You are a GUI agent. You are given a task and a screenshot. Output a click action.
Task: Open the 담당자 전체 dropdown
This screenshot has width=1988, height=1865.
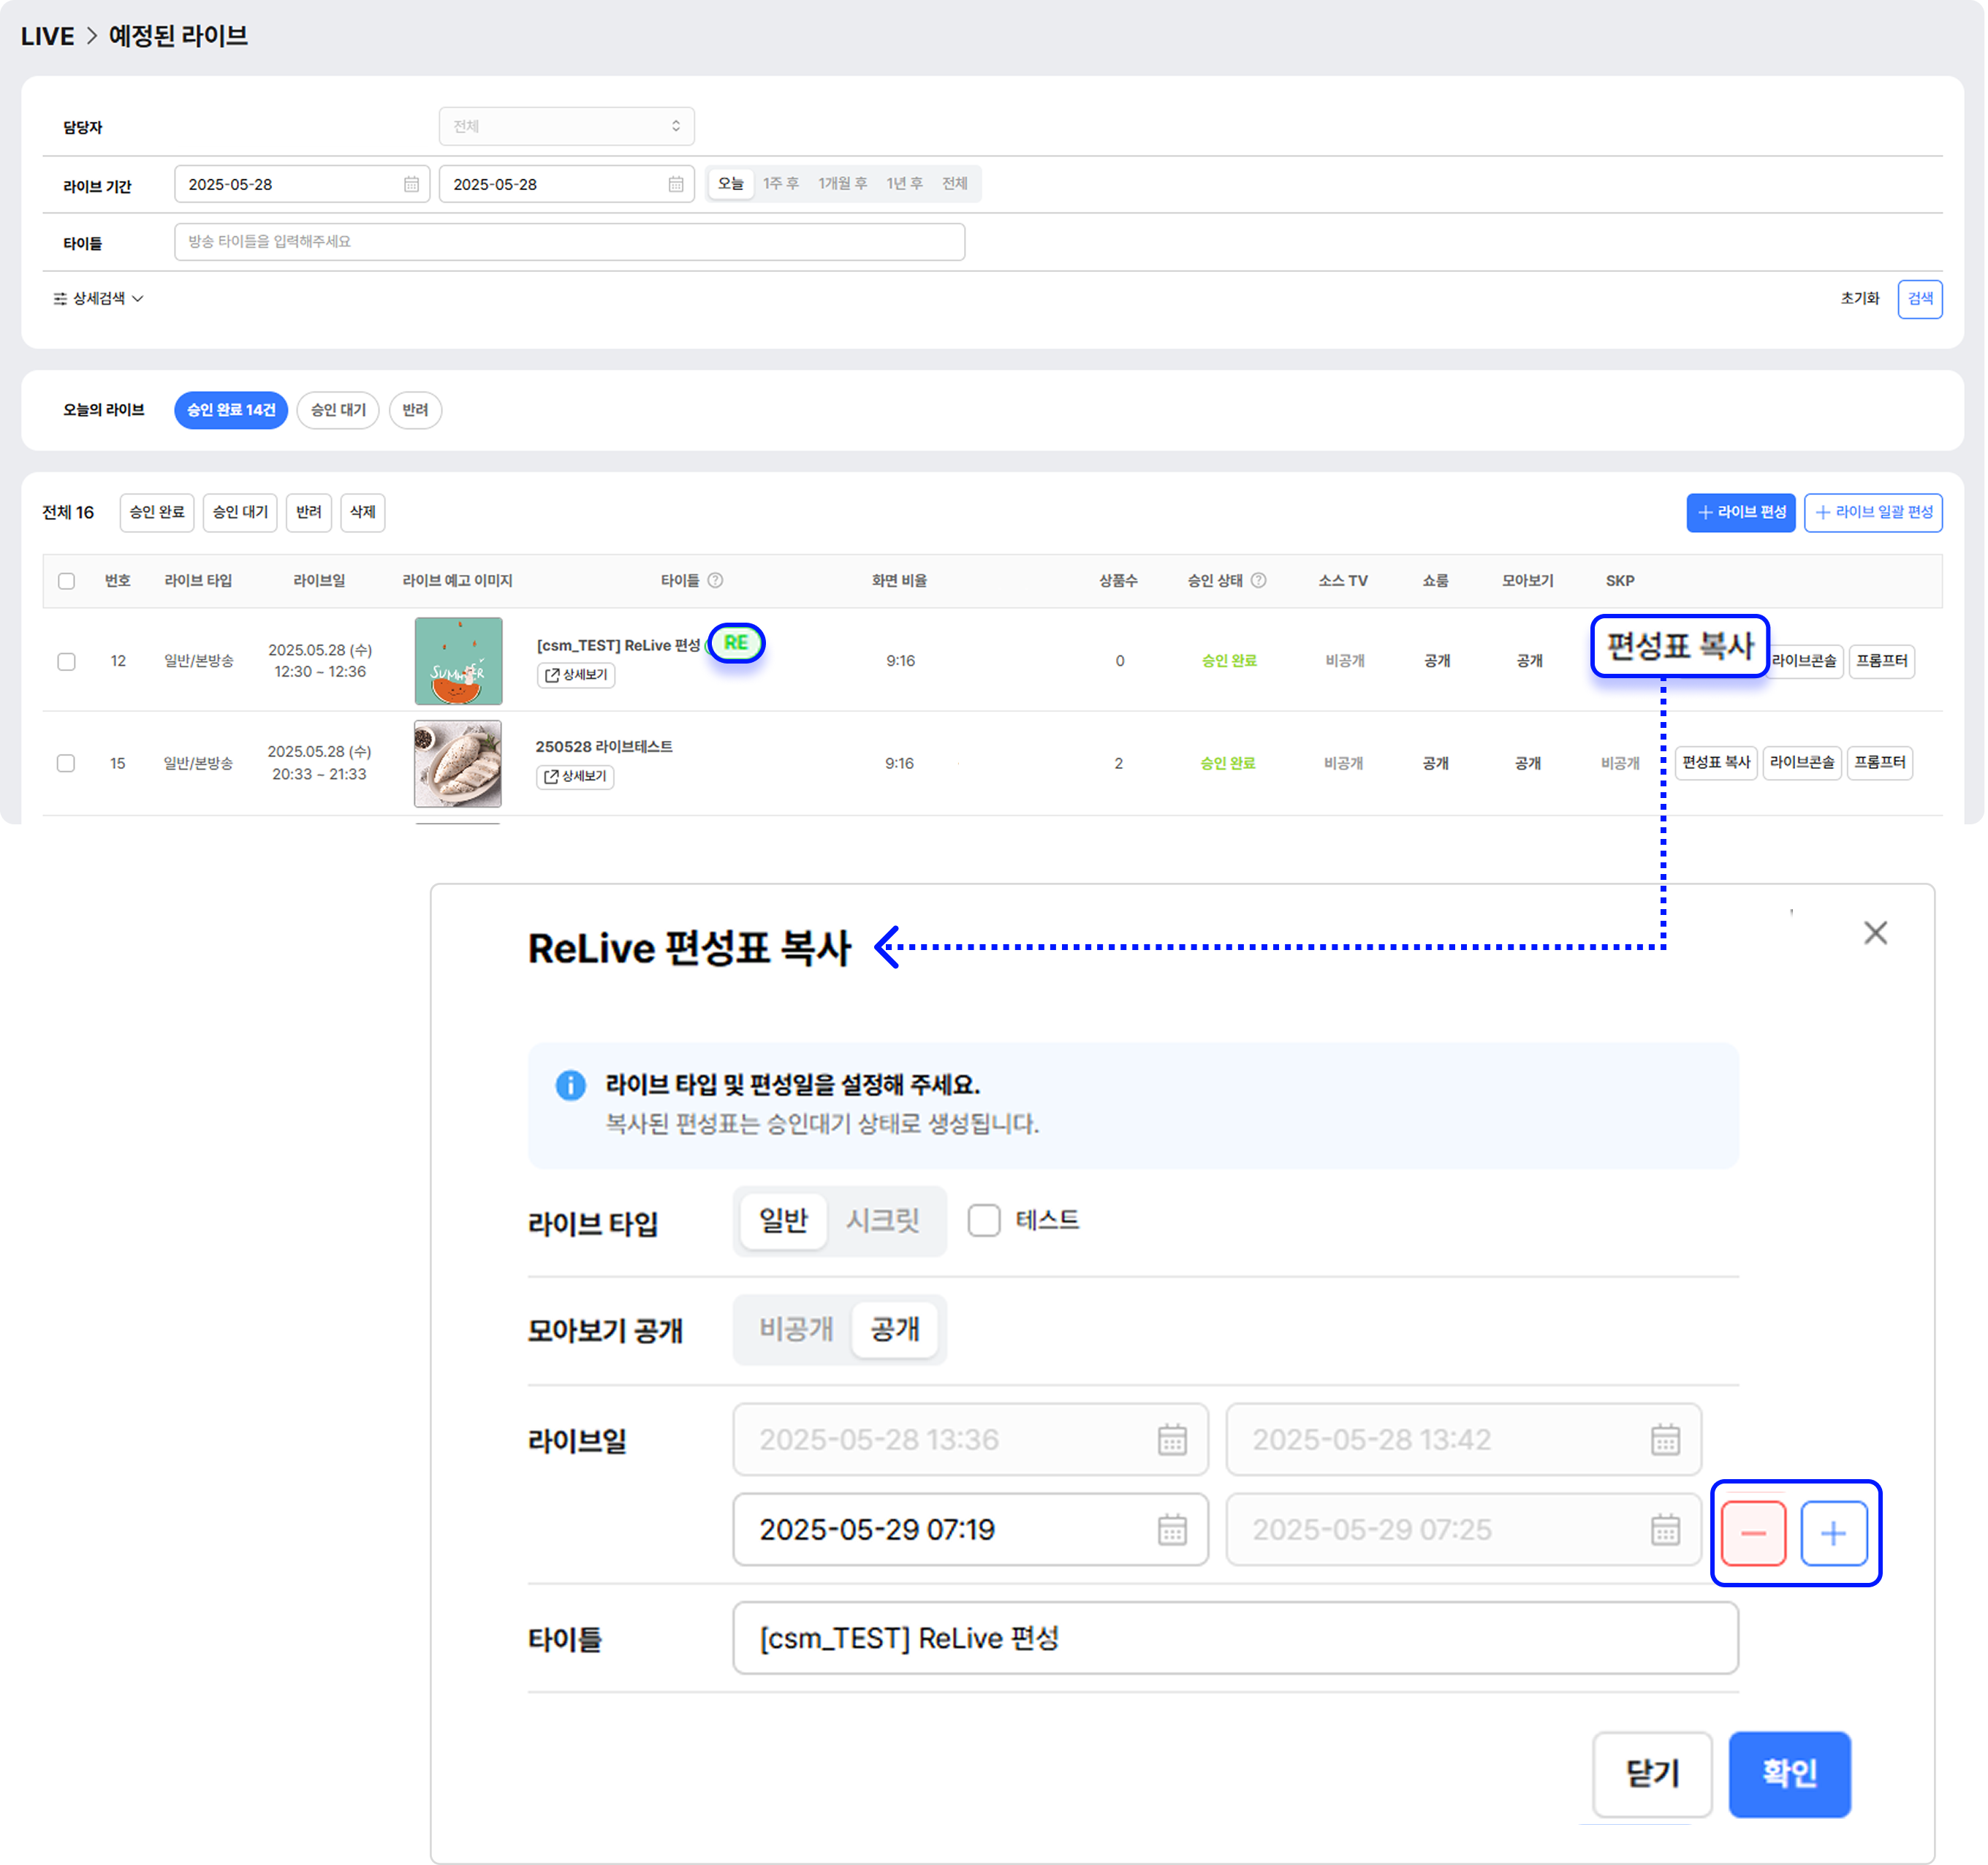click(x=566, y=126)
